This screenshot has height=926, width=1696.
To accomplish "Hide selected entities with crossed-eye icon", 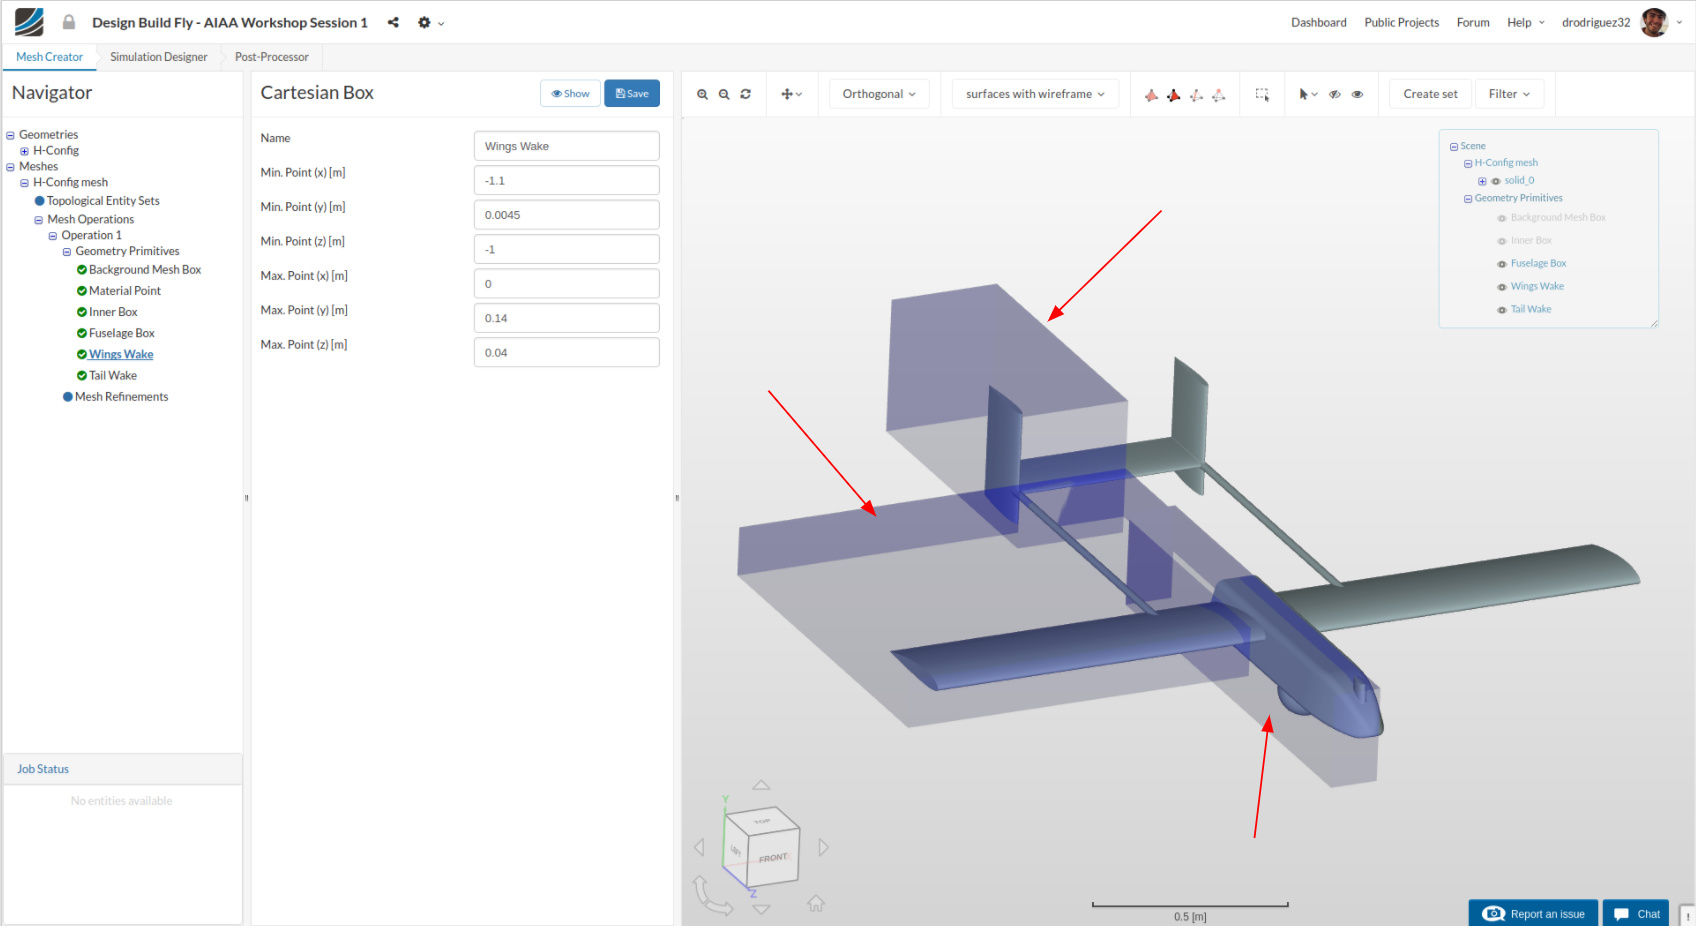I will pos(1335,94).
